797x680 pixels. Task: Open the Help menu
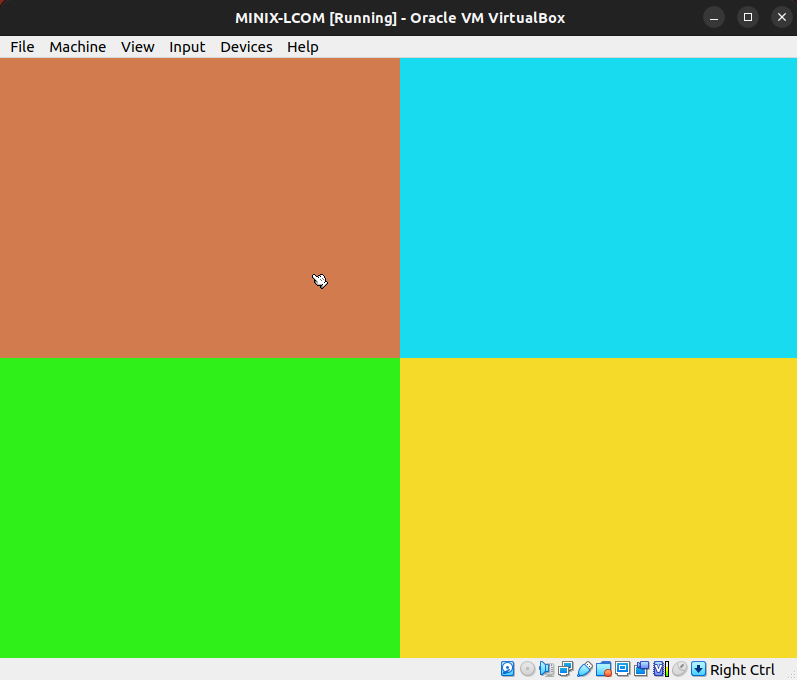click(x=303, y=47)
